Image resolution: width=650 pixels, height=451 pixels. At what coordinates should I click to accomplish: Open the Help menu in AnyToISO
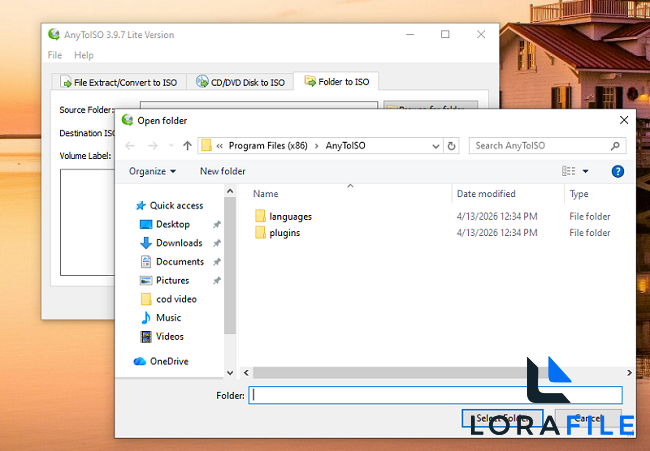coord(84,55)
